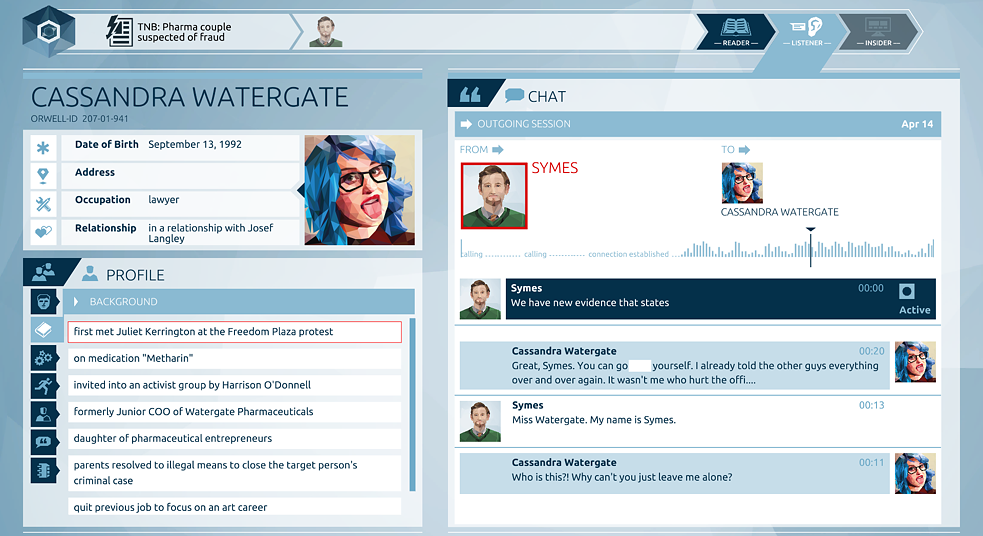Select 'on medication Metharin' profile entry
Image resolution: width=983 pixels, height=536 pixels.
[x=234, y=358]
